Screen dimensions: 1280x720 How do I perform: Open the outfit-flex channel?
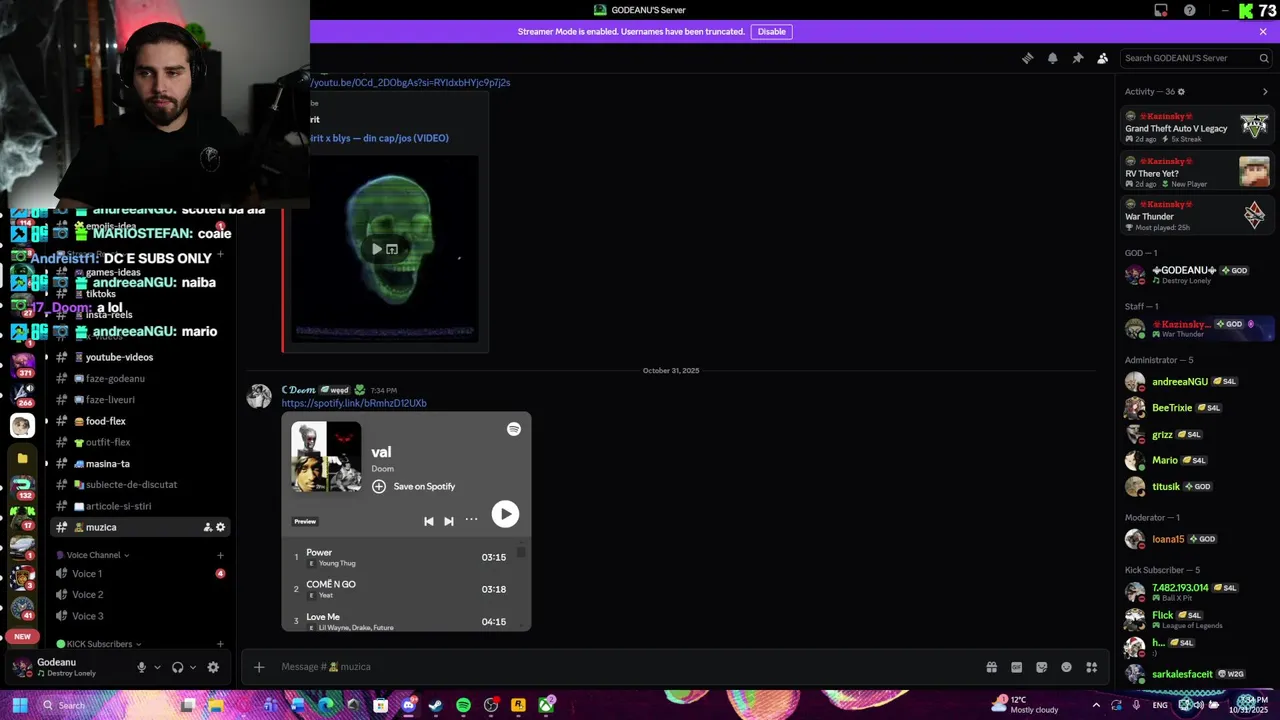click(140, 442)
